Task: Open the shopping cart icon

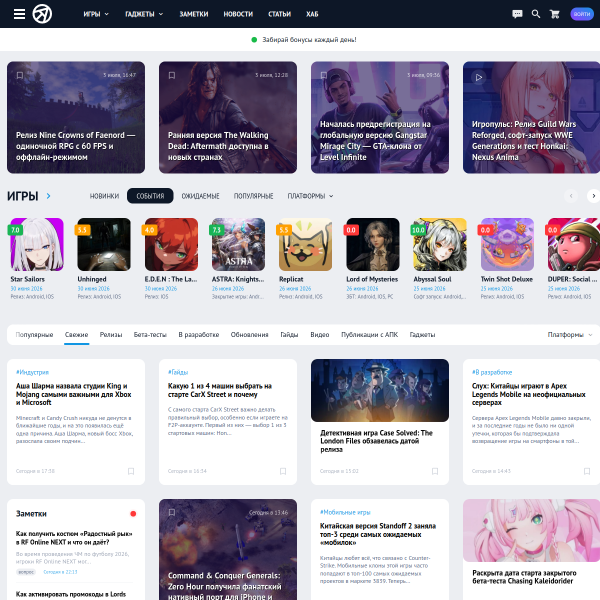Action: coord(554,14)
